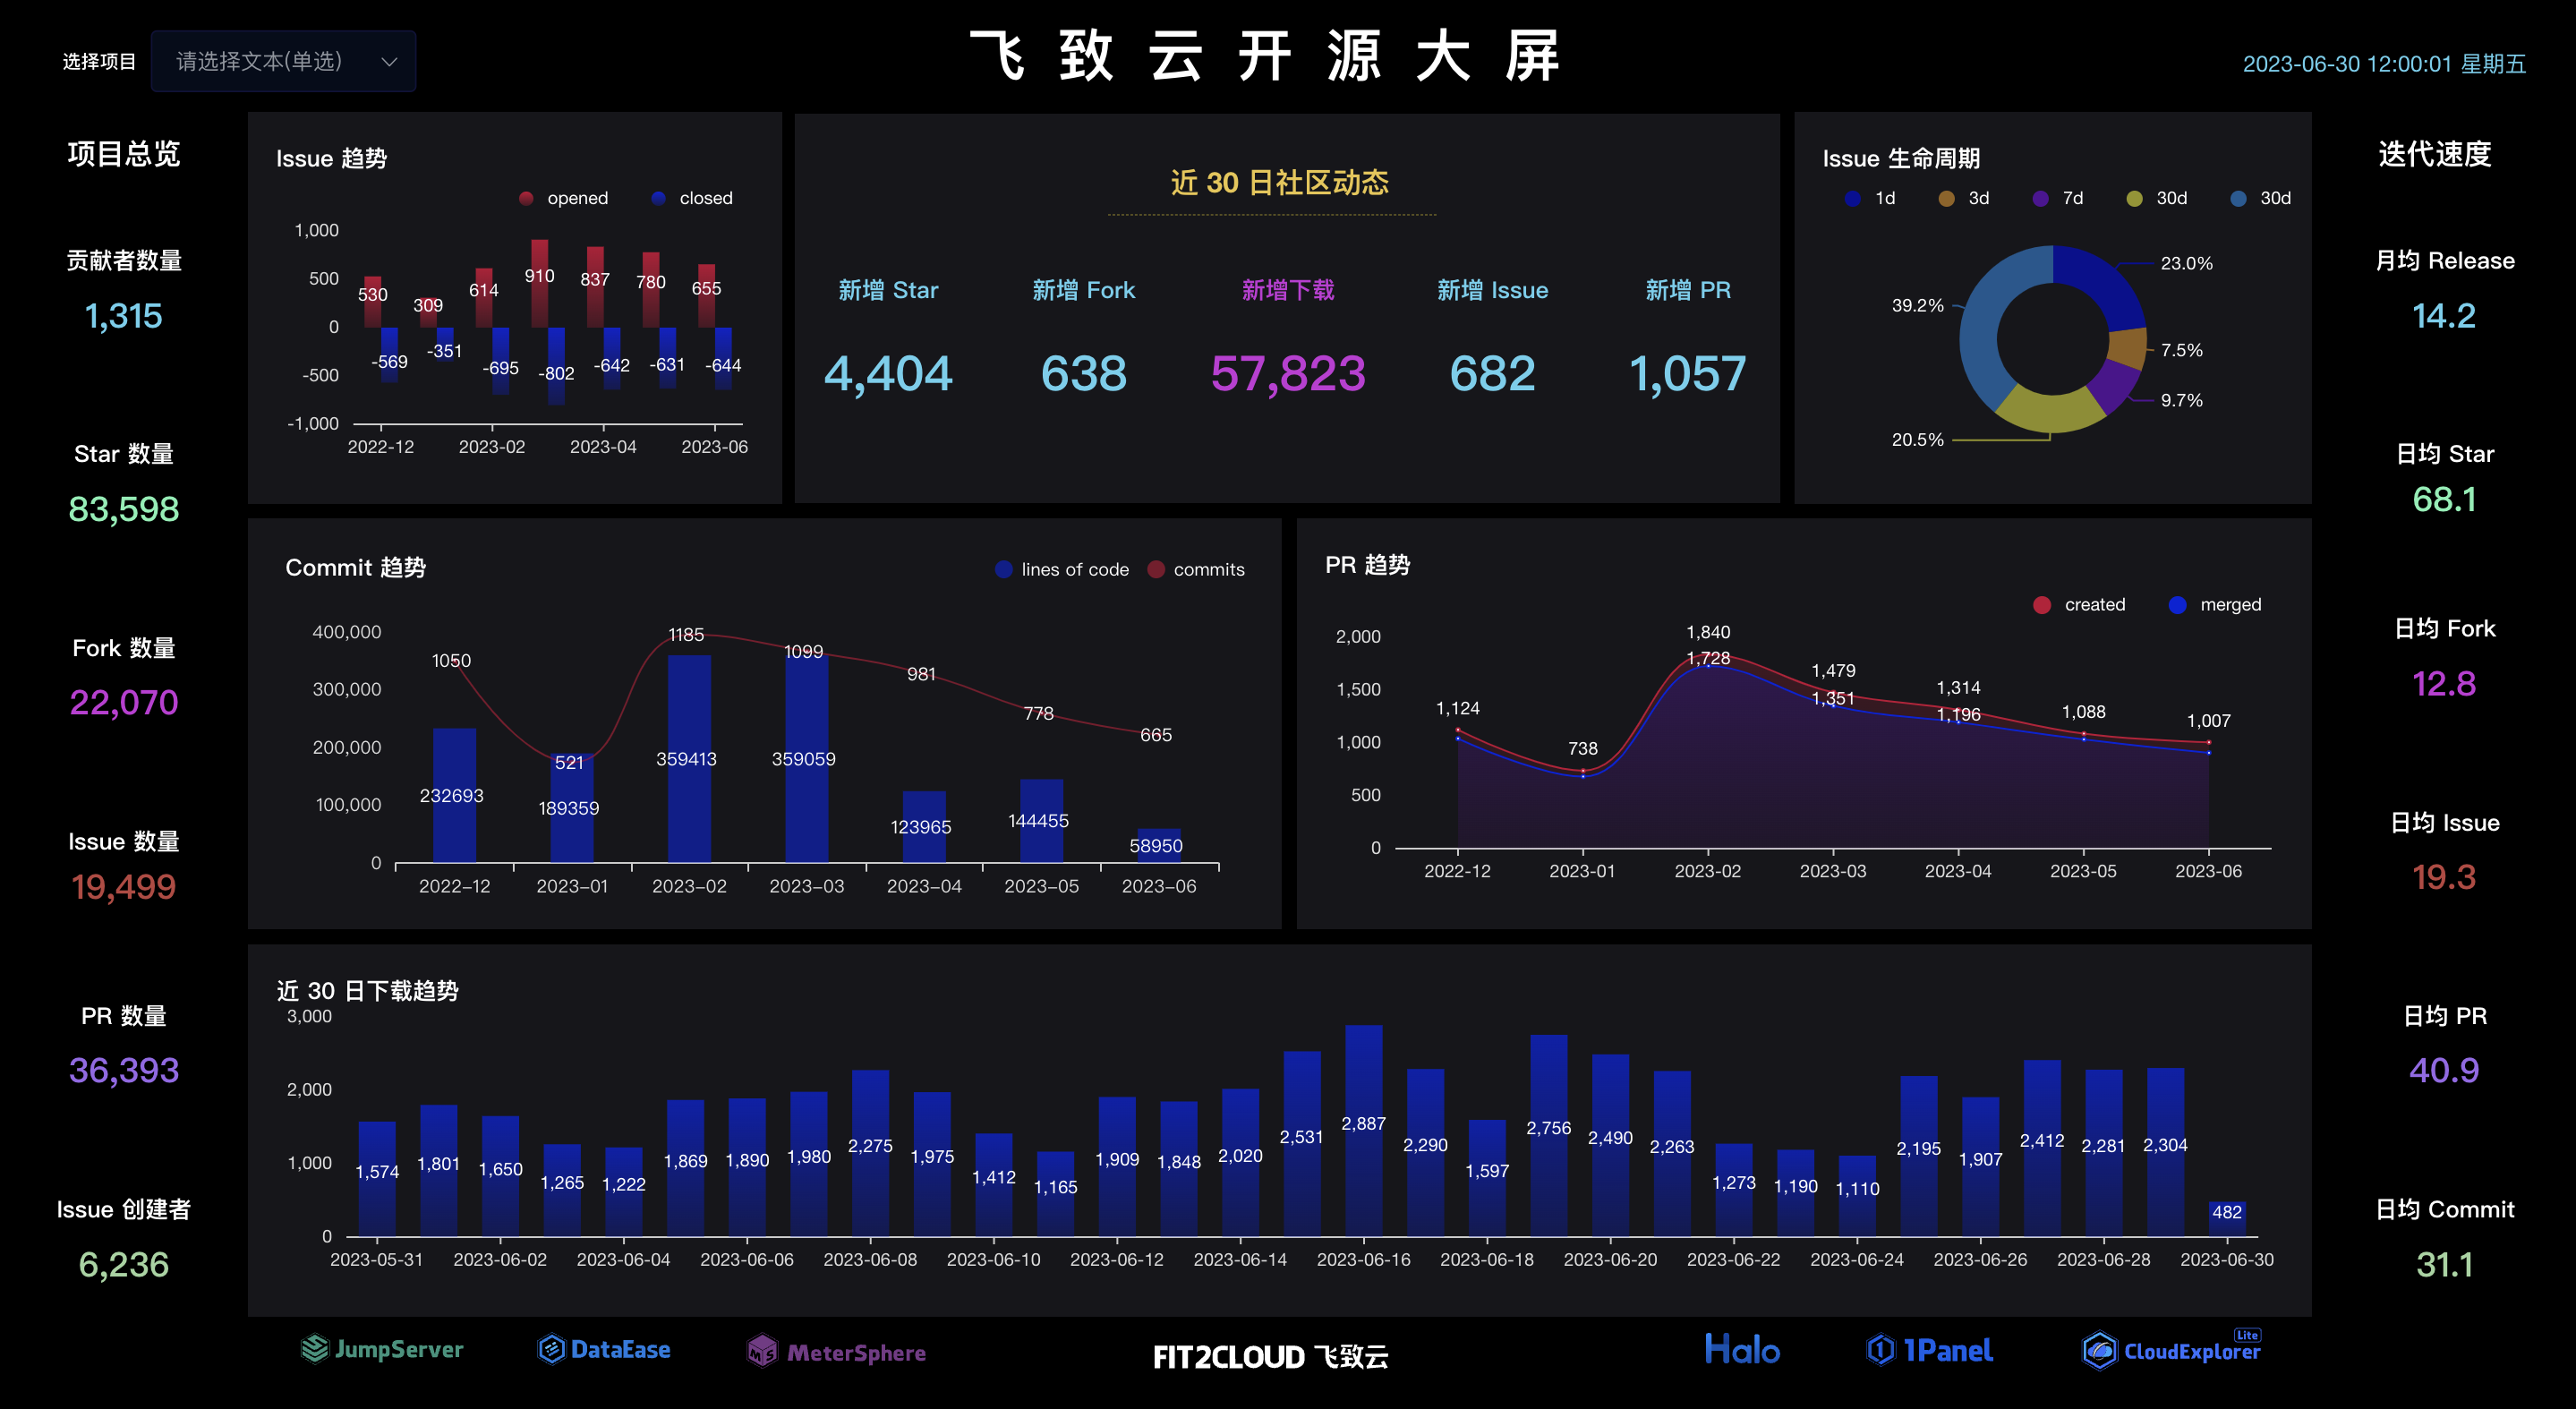Click the 1185 commits peak label
The image size is (2576, 1409).
coord(686,635)
